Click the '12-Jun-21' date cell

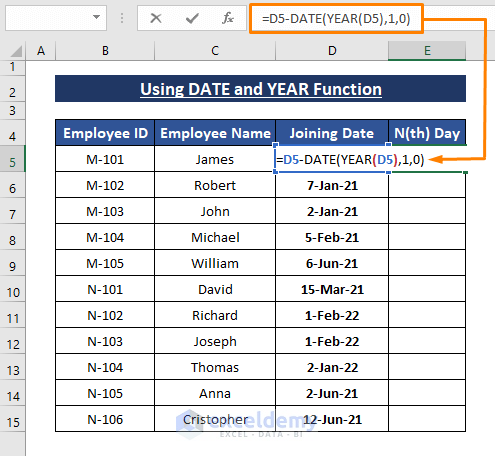click(x=332, y=419)
